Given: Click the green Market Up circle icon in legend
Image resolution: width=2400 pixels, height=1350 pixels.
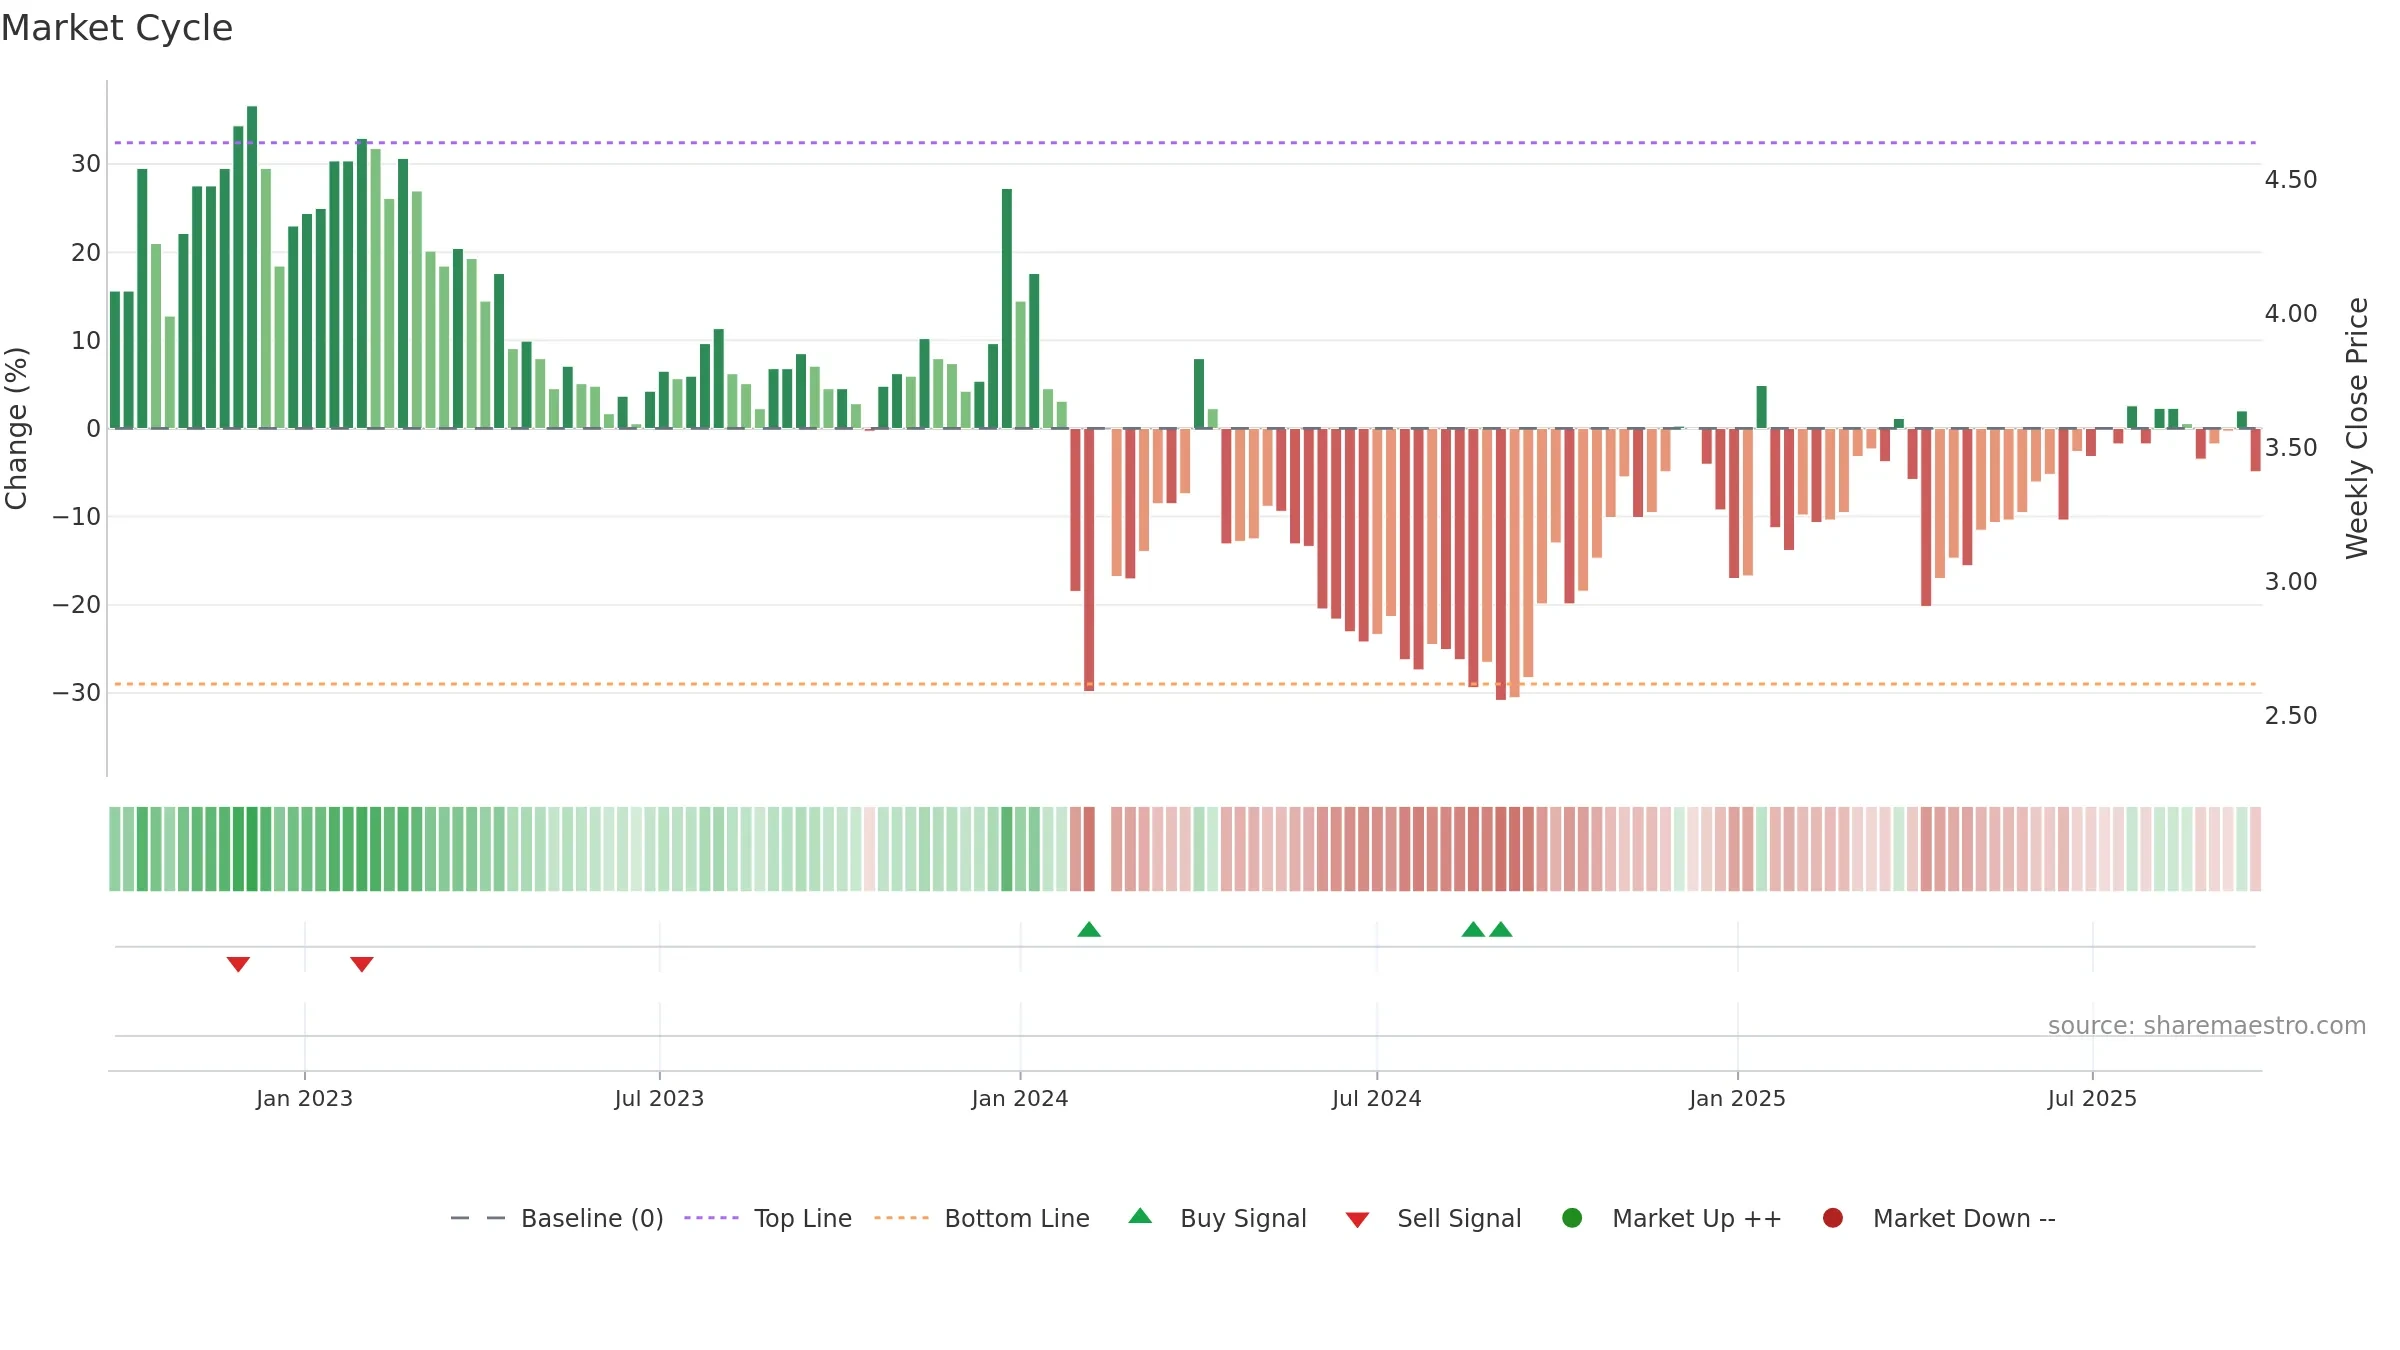Looking at the screenshot, I should [1572, 1218].
